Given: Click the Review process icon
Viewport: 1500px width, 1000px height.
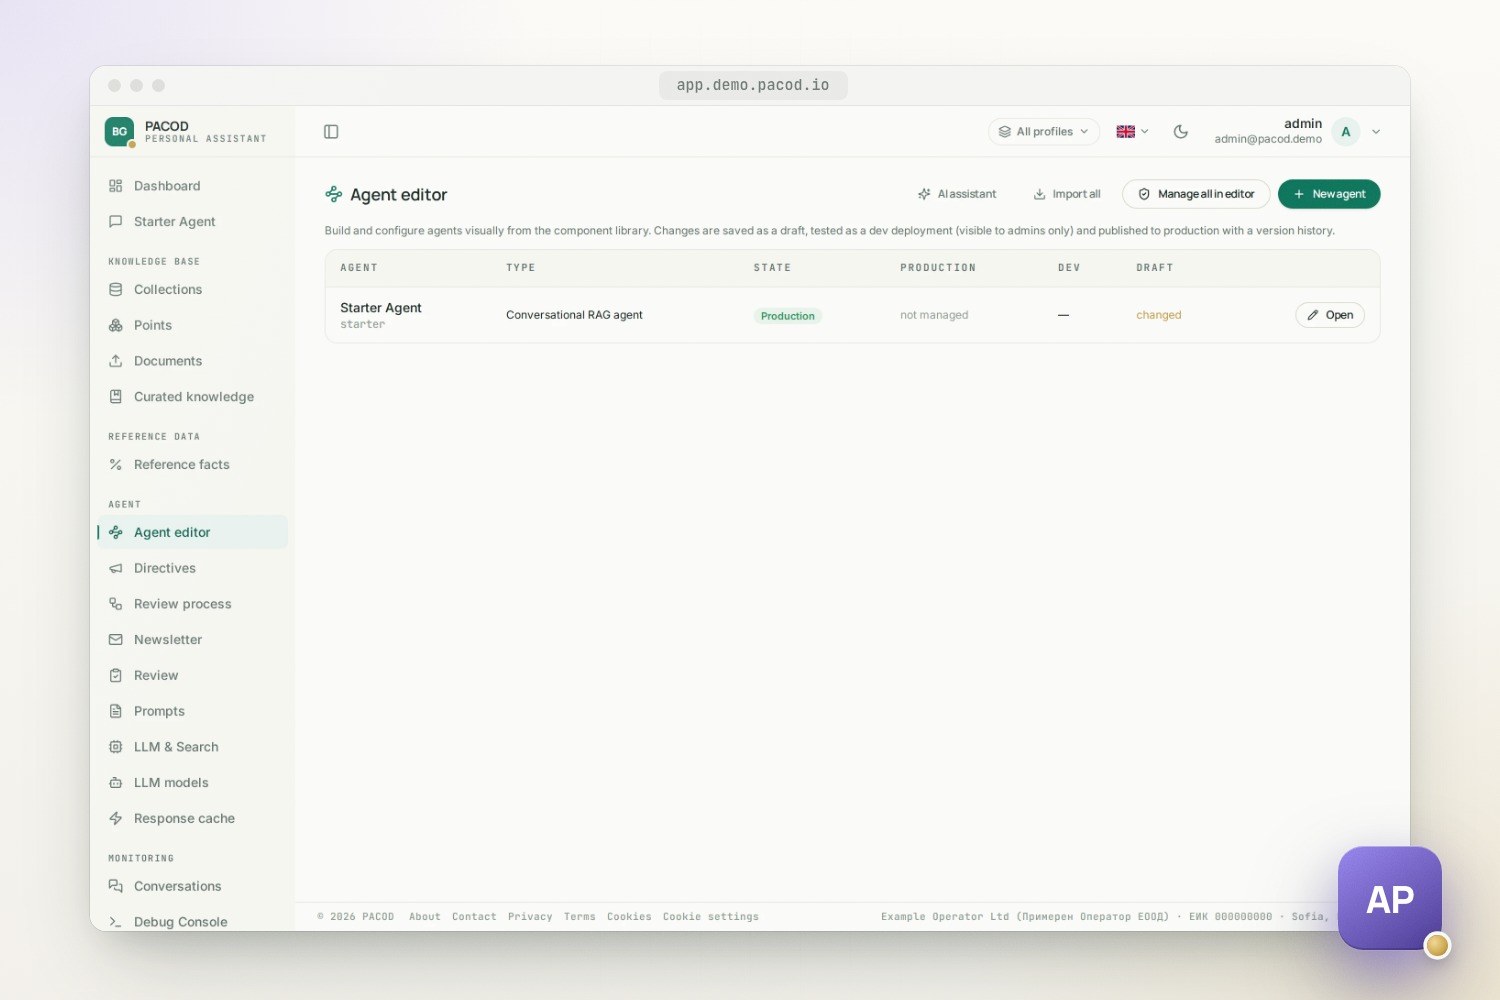Looking at the screenshot, I should (x=116, y=604).
